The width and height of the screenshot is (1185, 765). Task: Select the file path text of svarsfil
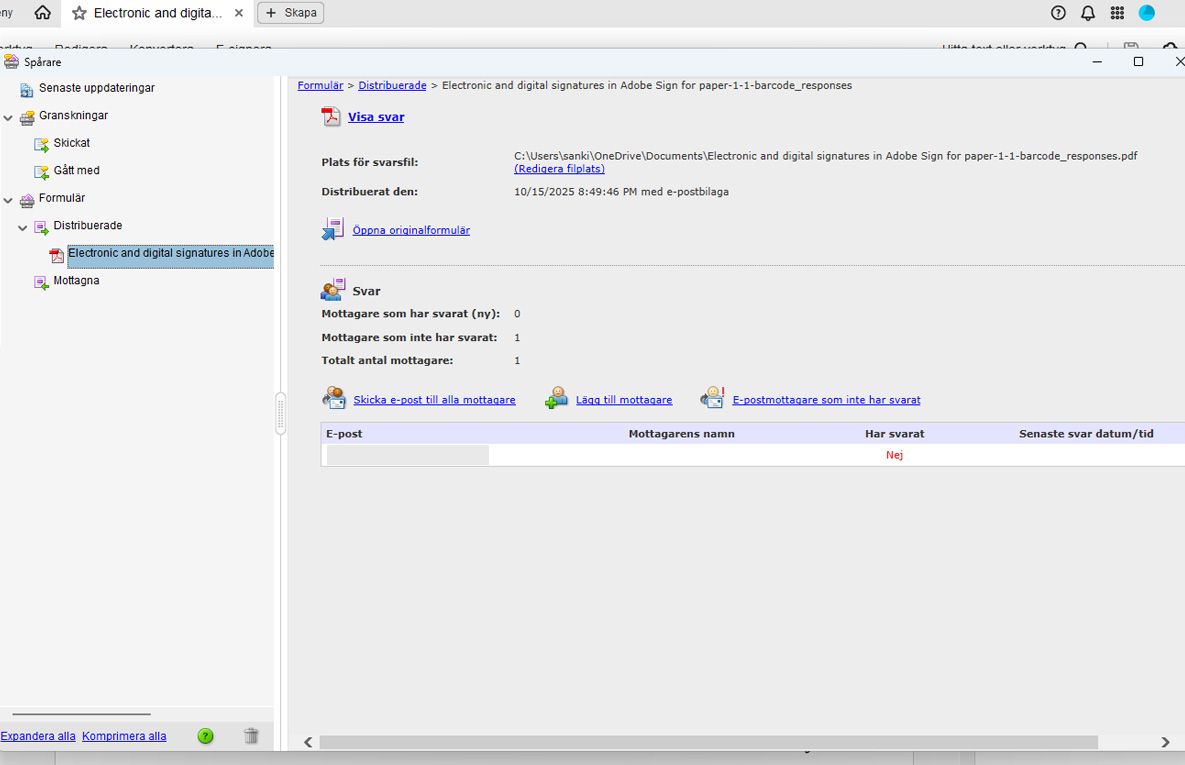(825, 156)
